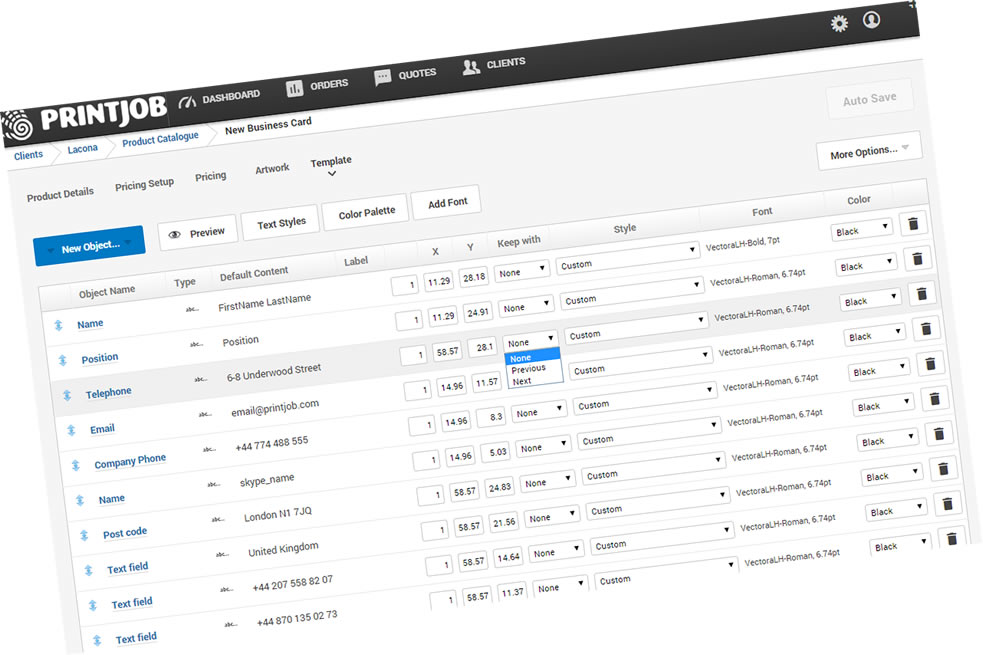Open Keep with dropdown for Company Phone
983x655 pixels.
tap(539, 412)
